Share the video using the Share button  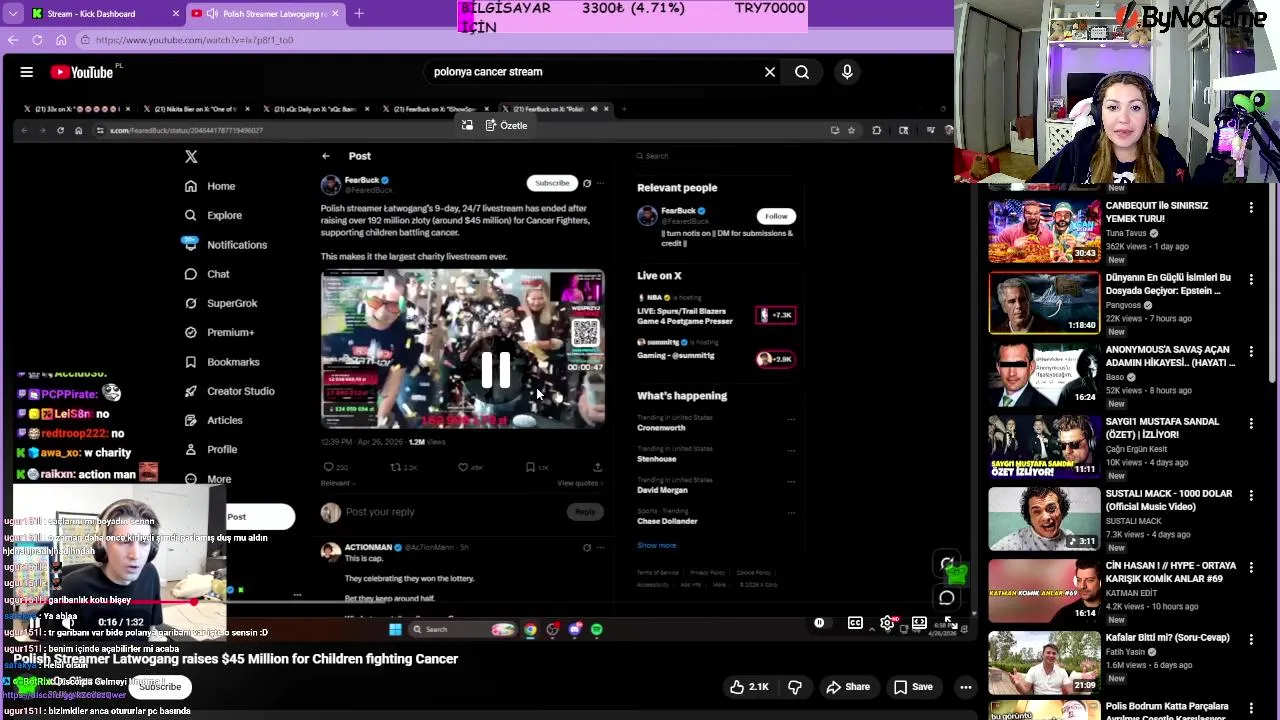click(x=848, y=687)
